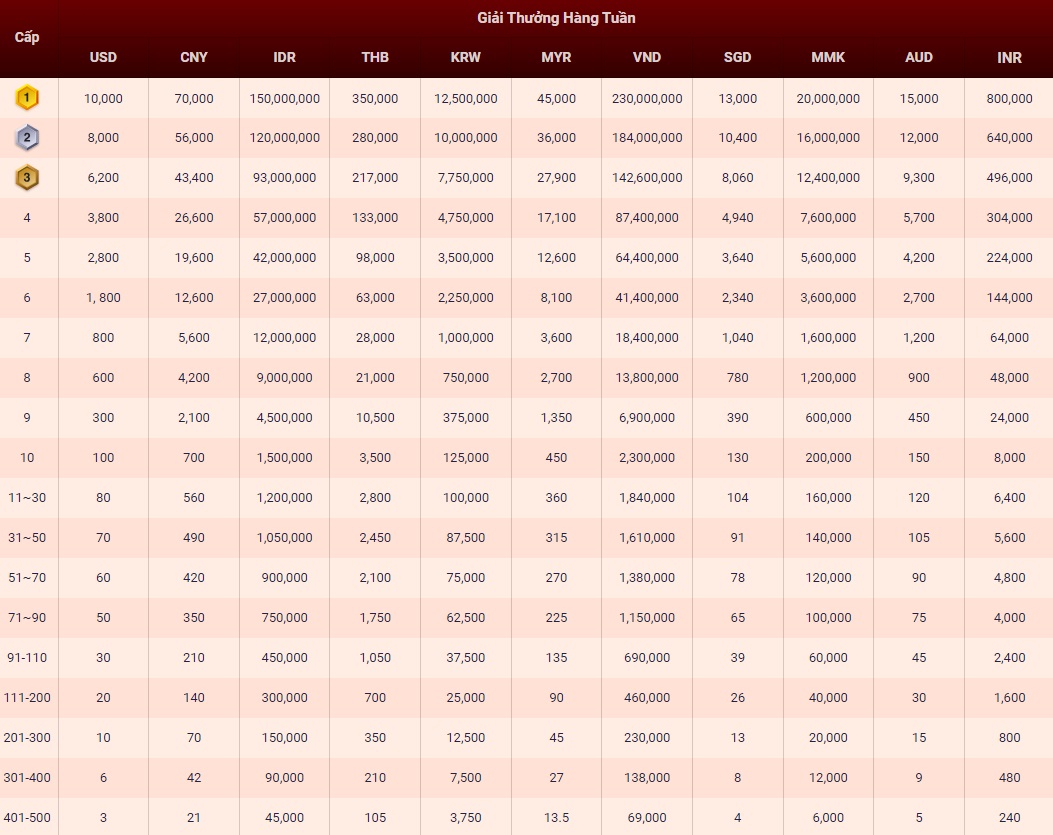
Task: Click the bronze rank 3 medal icon
Action: coord(27,178)
